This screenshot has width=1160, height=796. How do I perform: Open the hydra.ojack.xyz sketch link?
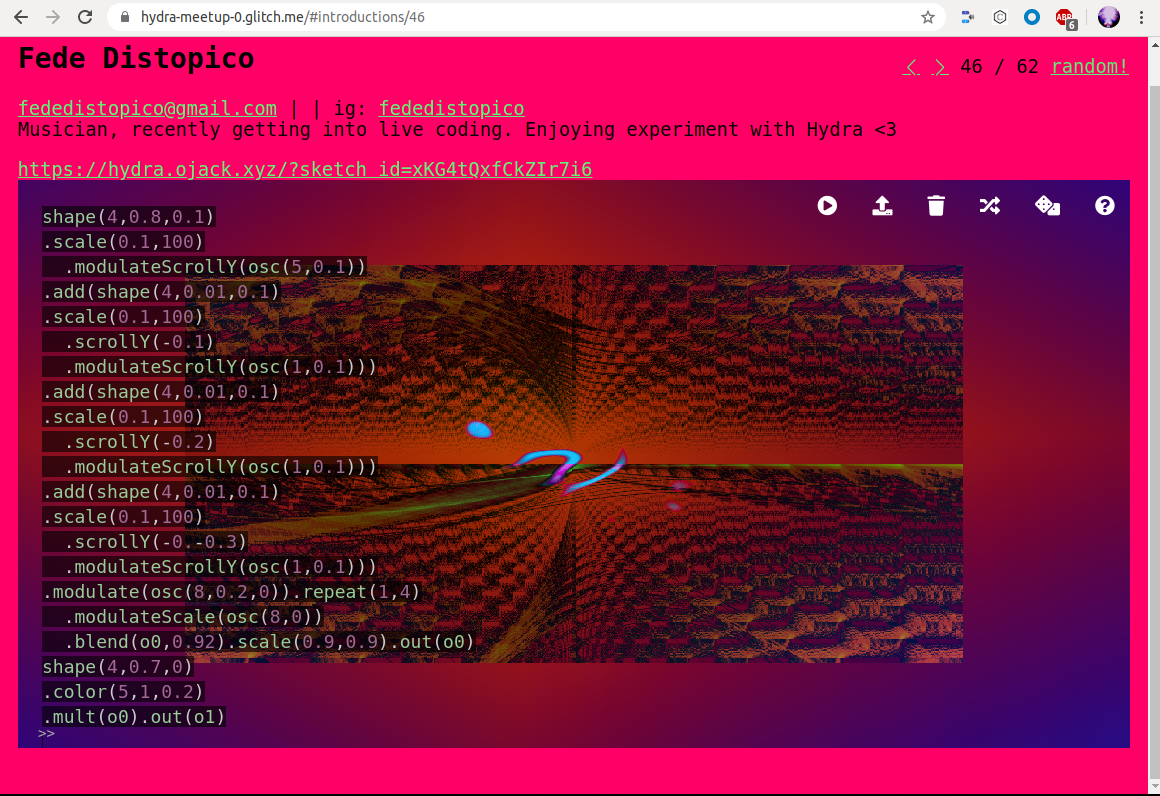click(305, 169)
